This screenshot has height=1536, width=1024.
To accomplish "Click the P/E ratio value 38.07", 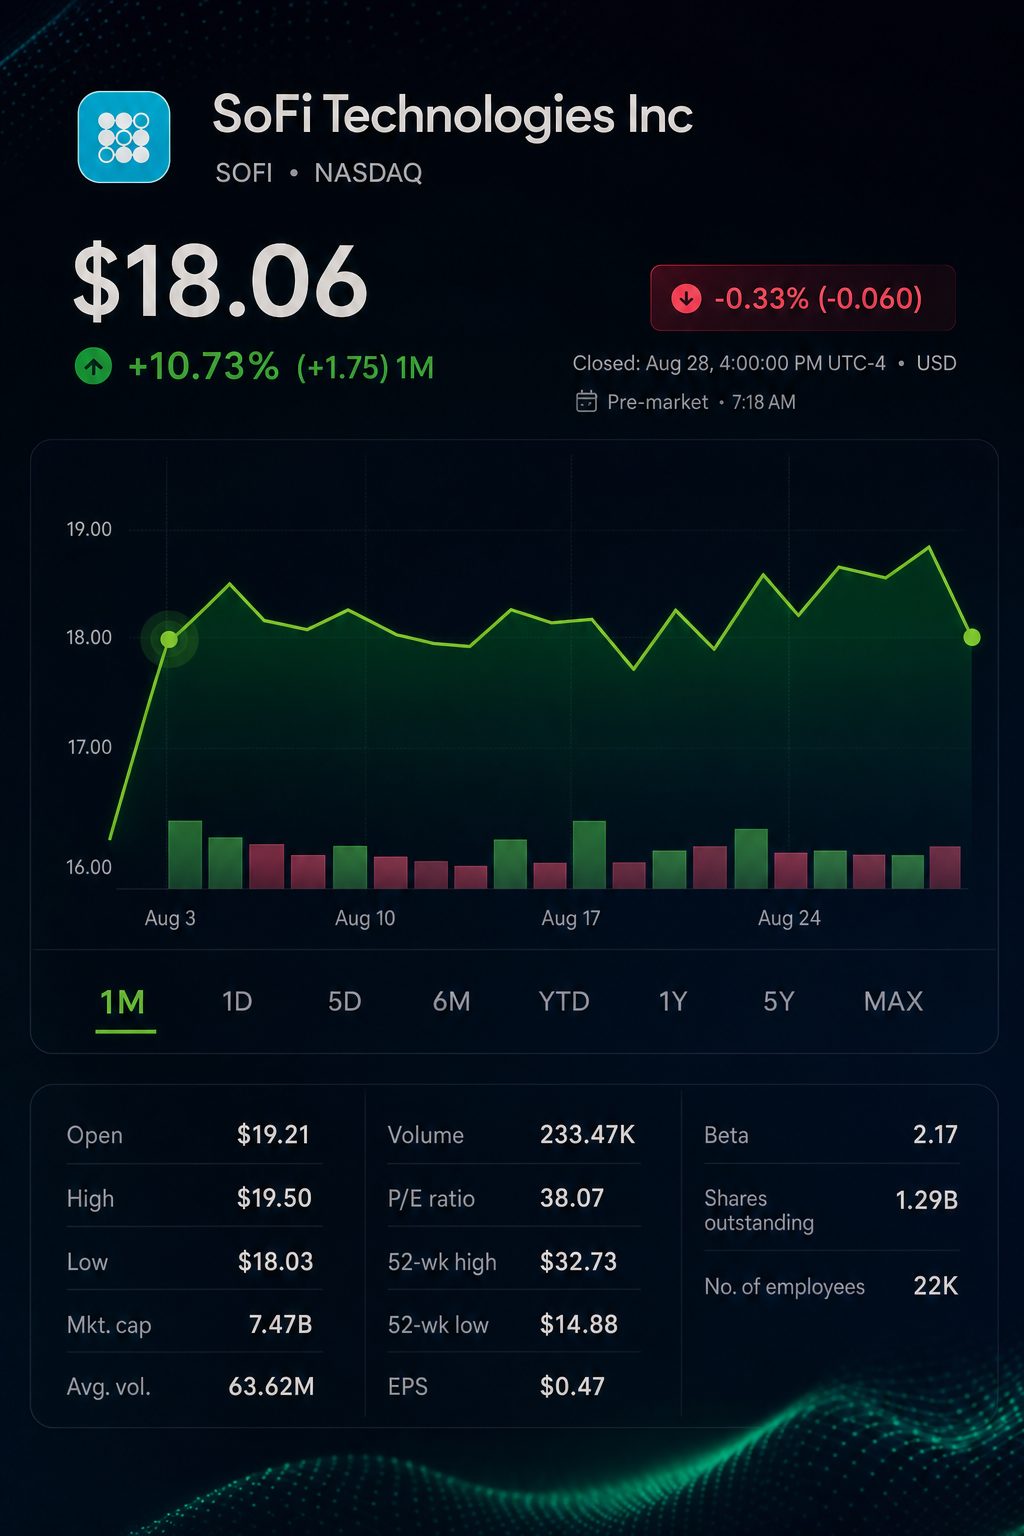I will 572,1198.
